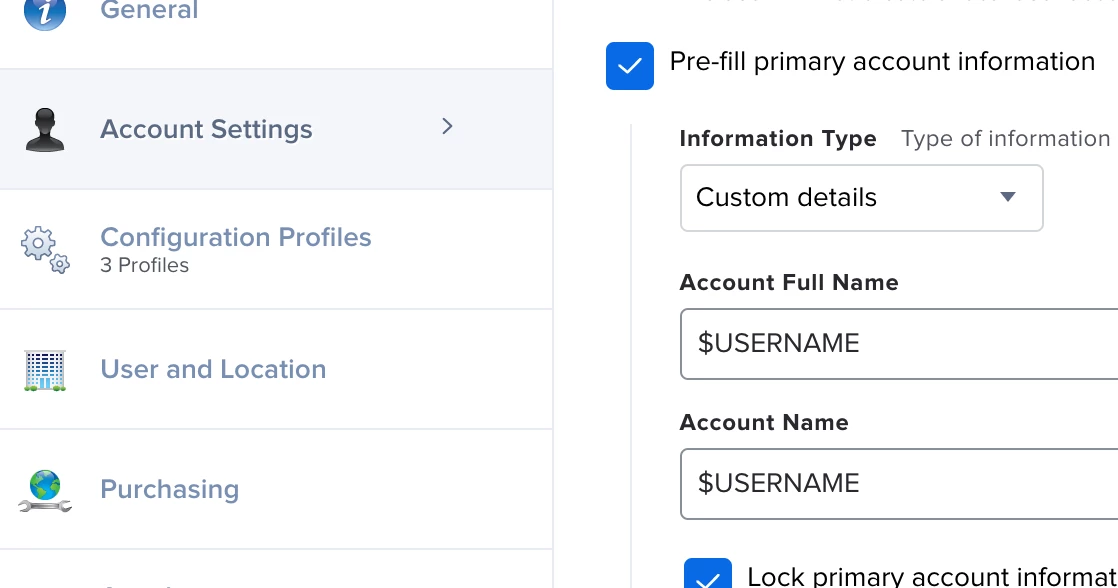Click the Pre-fill primary account information label
Viewport: 1118px width, 588px height.
point(882,62)
